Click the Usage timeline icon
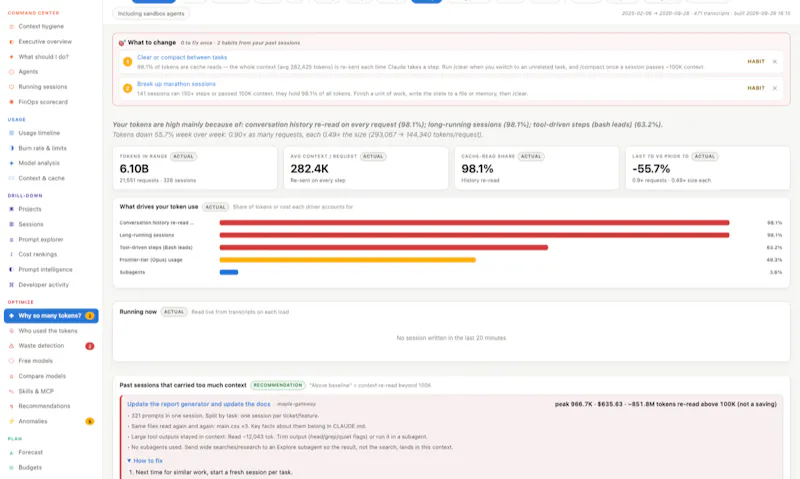Image resolution: width=800 pixels, height=479 pixels. click(11, 133)
